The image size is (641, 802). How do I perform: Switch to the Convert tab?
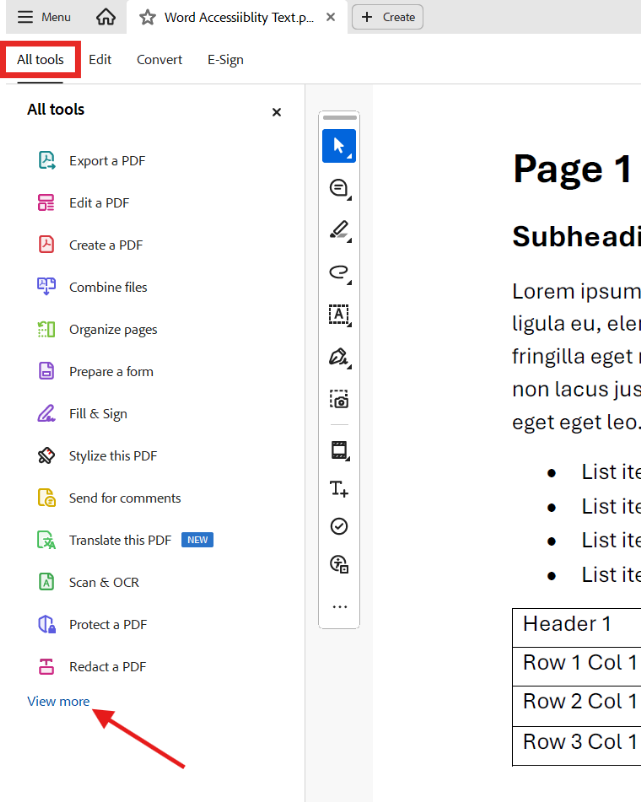(x=159, y=60)
